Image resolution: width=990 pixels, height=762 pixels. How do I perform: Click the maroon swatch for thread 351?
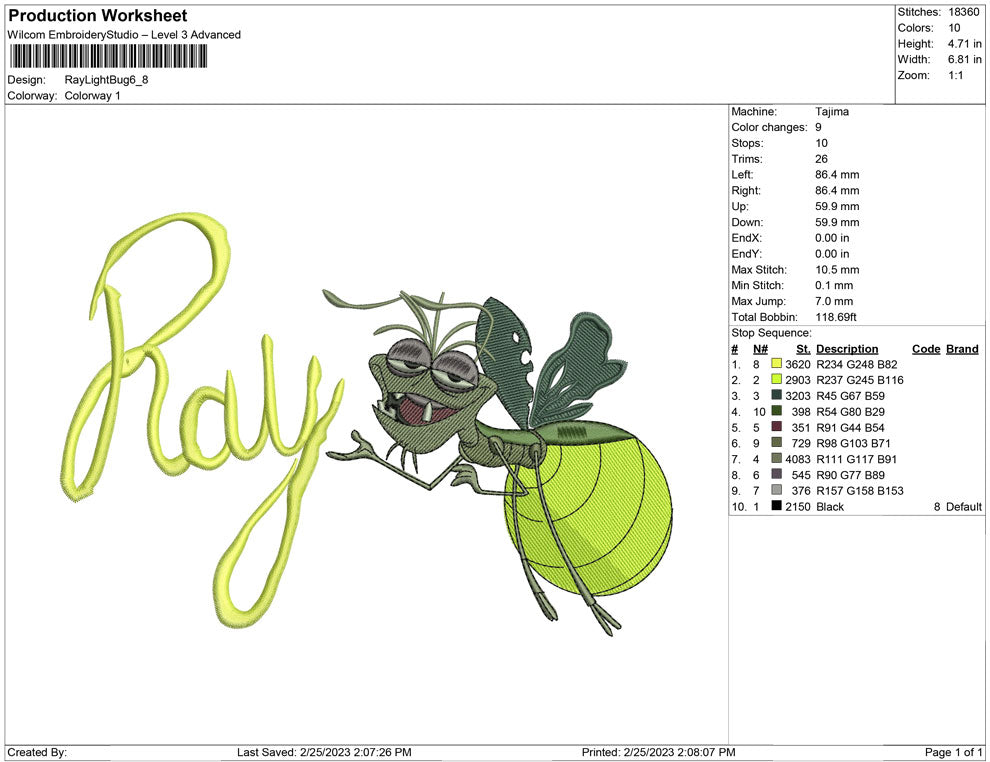(776, 427)
